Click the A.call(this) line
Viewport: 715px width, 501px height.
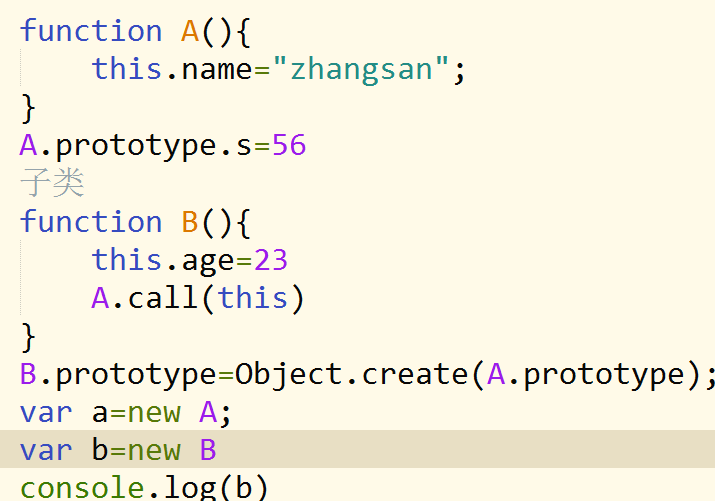click(x=198, y=299)
